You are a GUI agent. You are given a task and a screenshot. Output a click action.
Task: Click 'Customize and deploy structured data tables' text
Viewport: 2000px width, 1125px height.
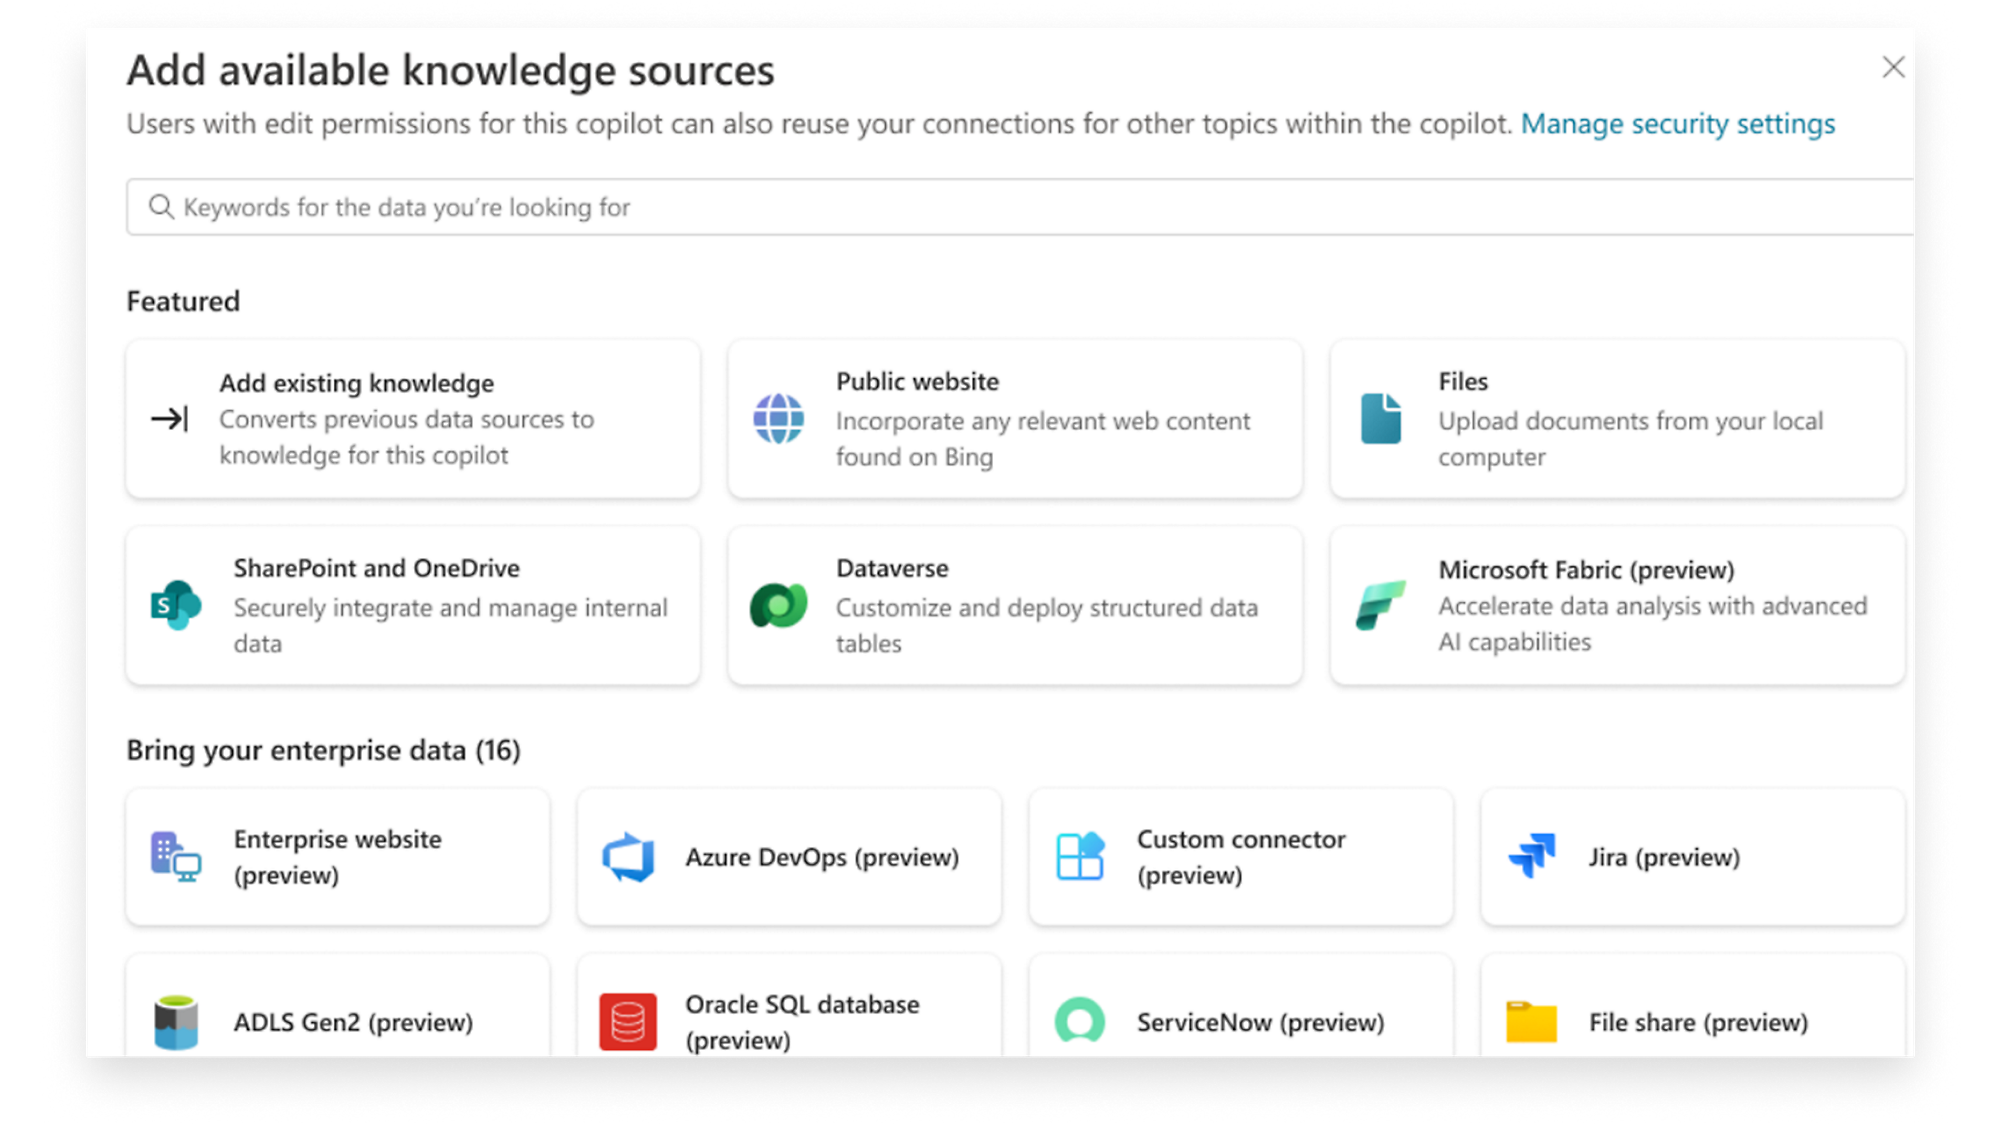[x=1047, y=625]
